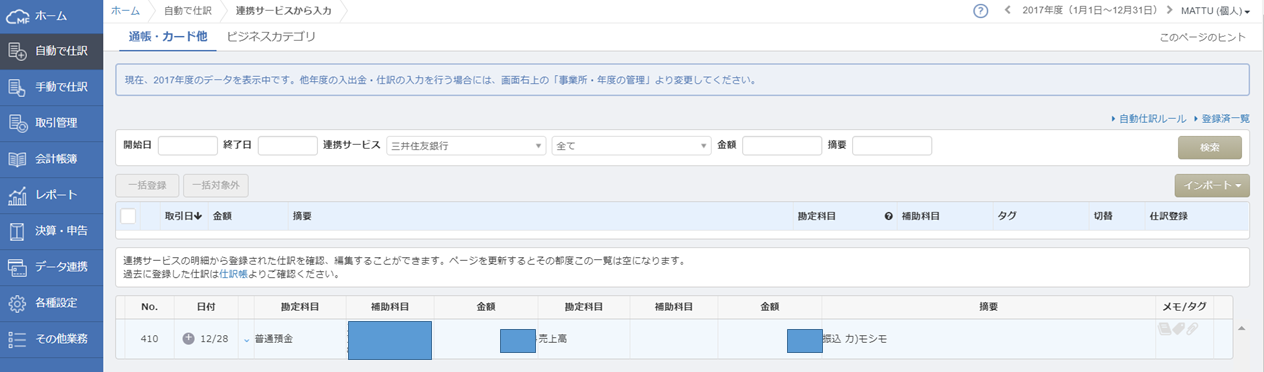1264x372 pixels.
Task: Open MATTU (個人) account dropdown
Action: [1215, 11]
